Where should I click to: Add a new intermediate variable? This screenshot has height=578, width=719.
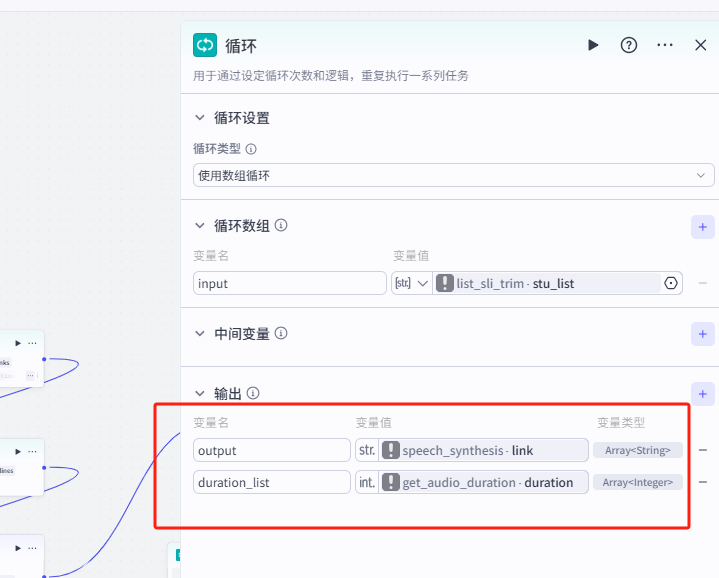point(703,334)
